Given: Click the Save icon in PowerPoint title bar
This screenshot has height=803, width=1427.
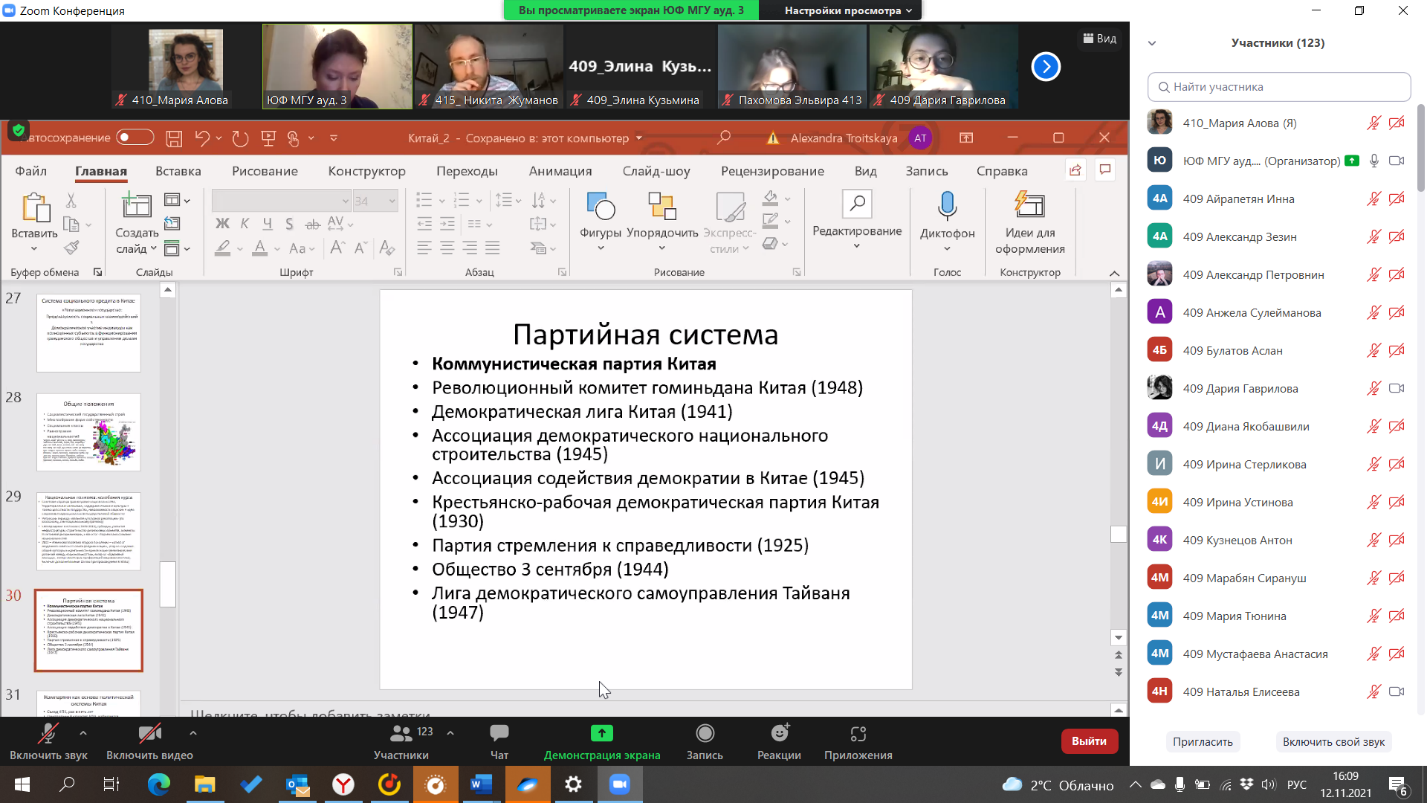Looking at the screenshot, I should click(x=174, y=138).
